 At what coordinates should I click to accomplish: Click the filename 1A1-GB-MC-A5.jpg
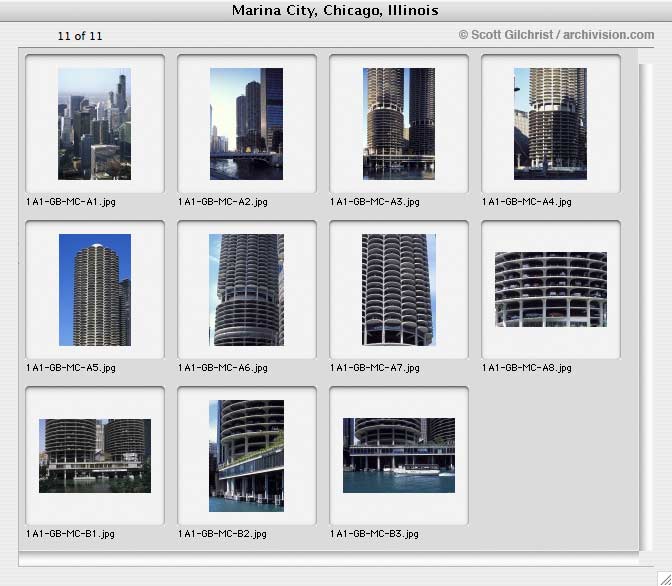click(x=71, y=368)
